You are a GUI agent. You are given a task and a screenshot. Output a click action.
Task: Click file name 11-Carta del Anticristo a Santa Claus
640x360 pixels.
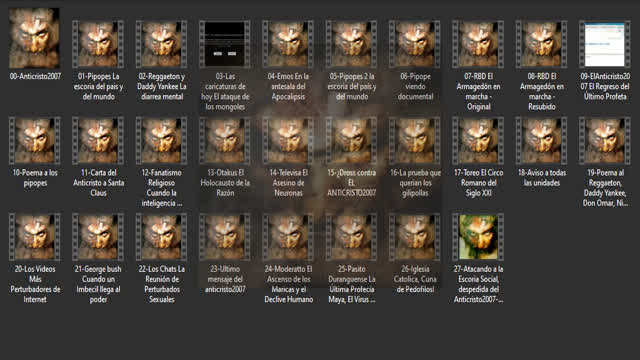click(x=98, y=182)
